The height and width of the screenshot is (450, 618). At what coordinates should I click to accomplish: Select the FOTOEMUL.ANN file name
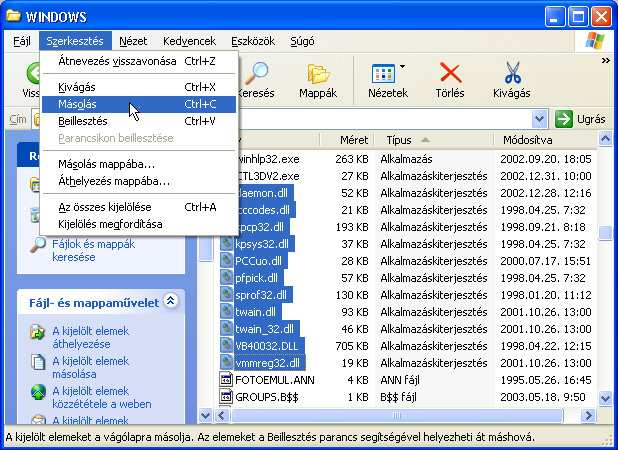(x=275, y=380)
